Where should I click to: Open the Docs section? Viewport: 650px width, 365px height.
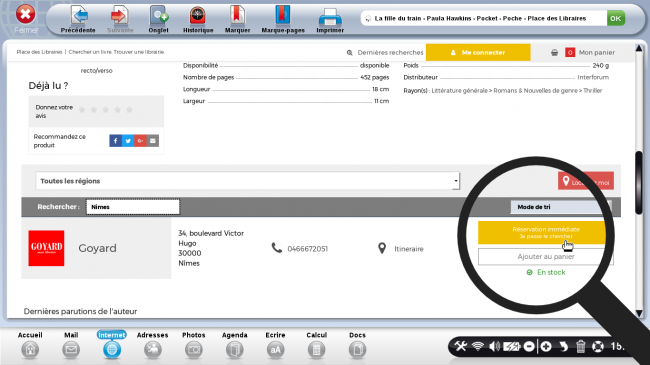(x=357, y=345)
